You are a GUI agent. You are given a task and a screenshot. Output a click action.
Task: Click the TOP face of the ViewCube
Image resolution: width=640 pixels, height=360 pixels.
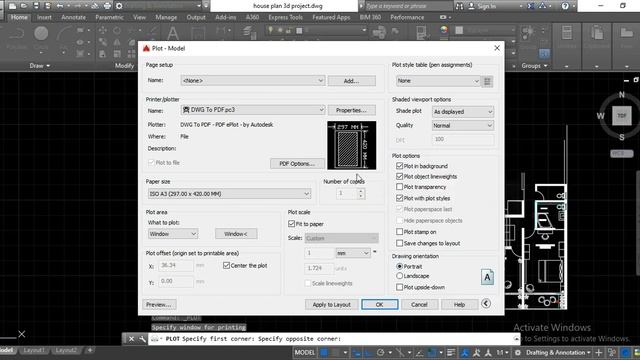click(x=622, y=116)
